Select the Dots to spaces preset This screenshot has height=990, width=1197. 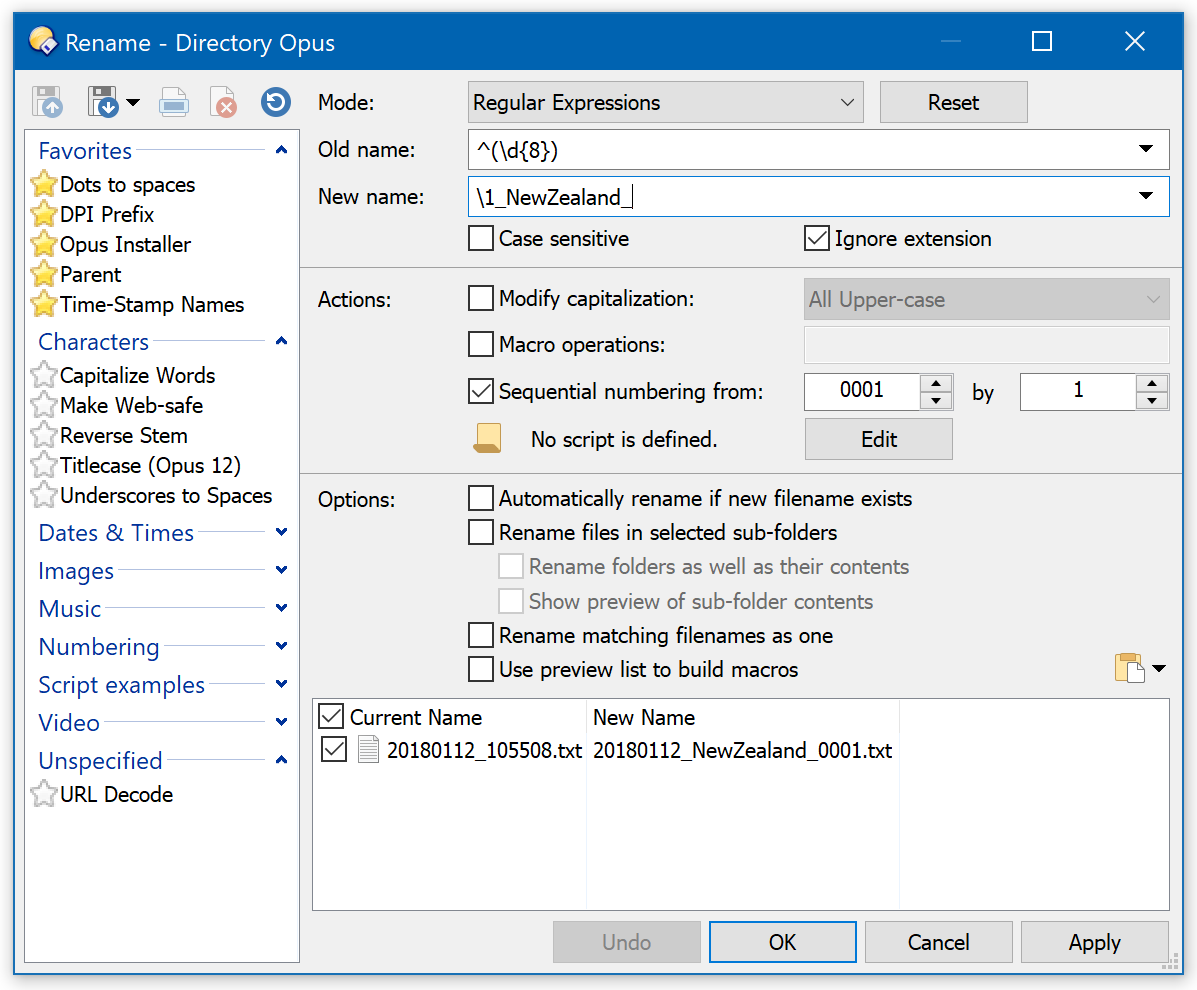click(x=127, y=185)
